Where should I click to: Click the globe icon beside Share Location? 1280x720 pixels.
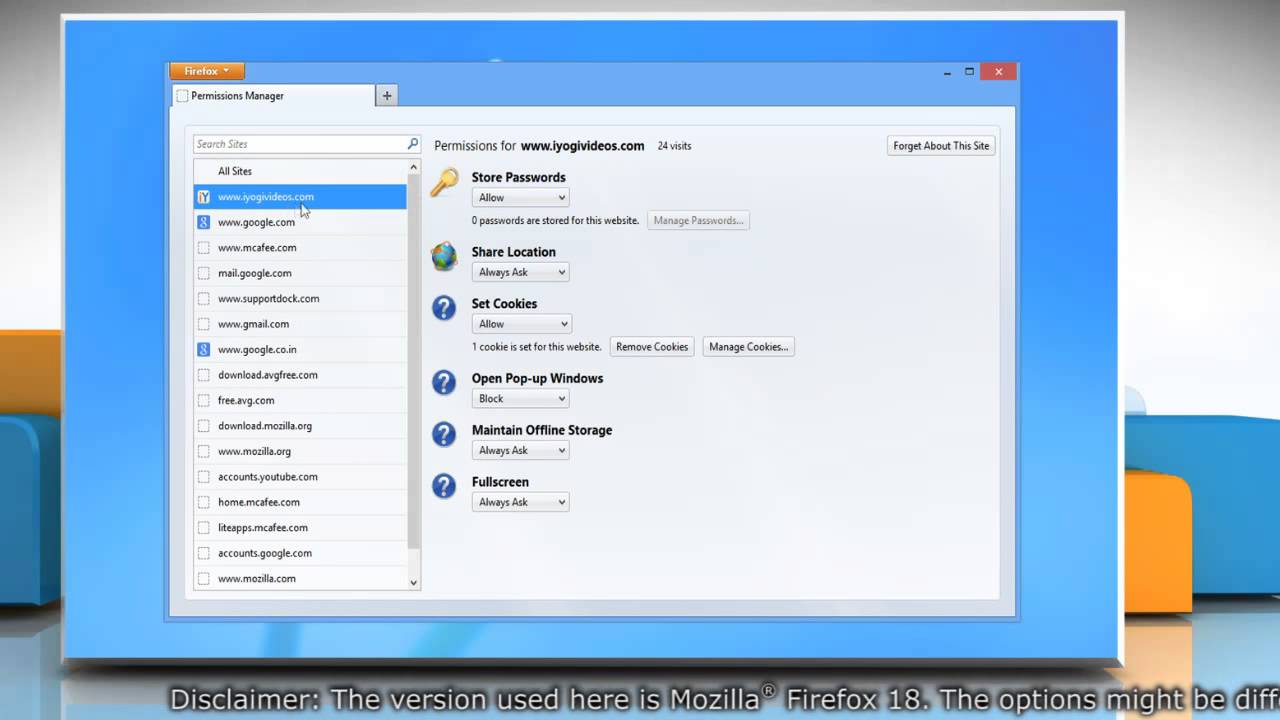coord(444,257)
